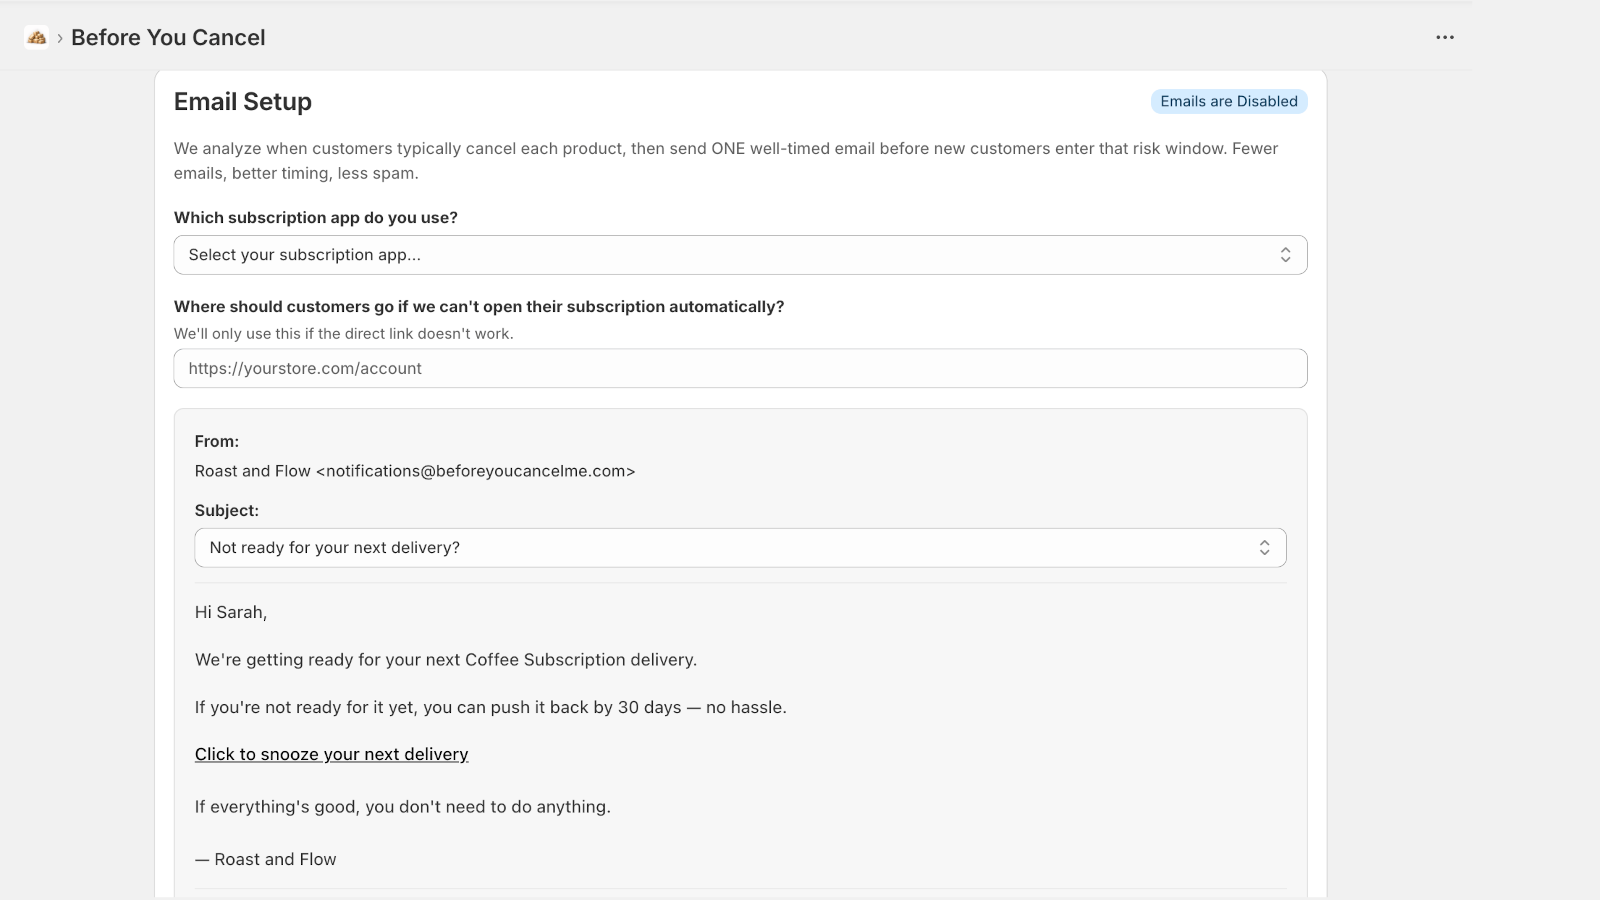
Task: Click the pancake stack app icon in breadcrumb
Action: point(36,37)
